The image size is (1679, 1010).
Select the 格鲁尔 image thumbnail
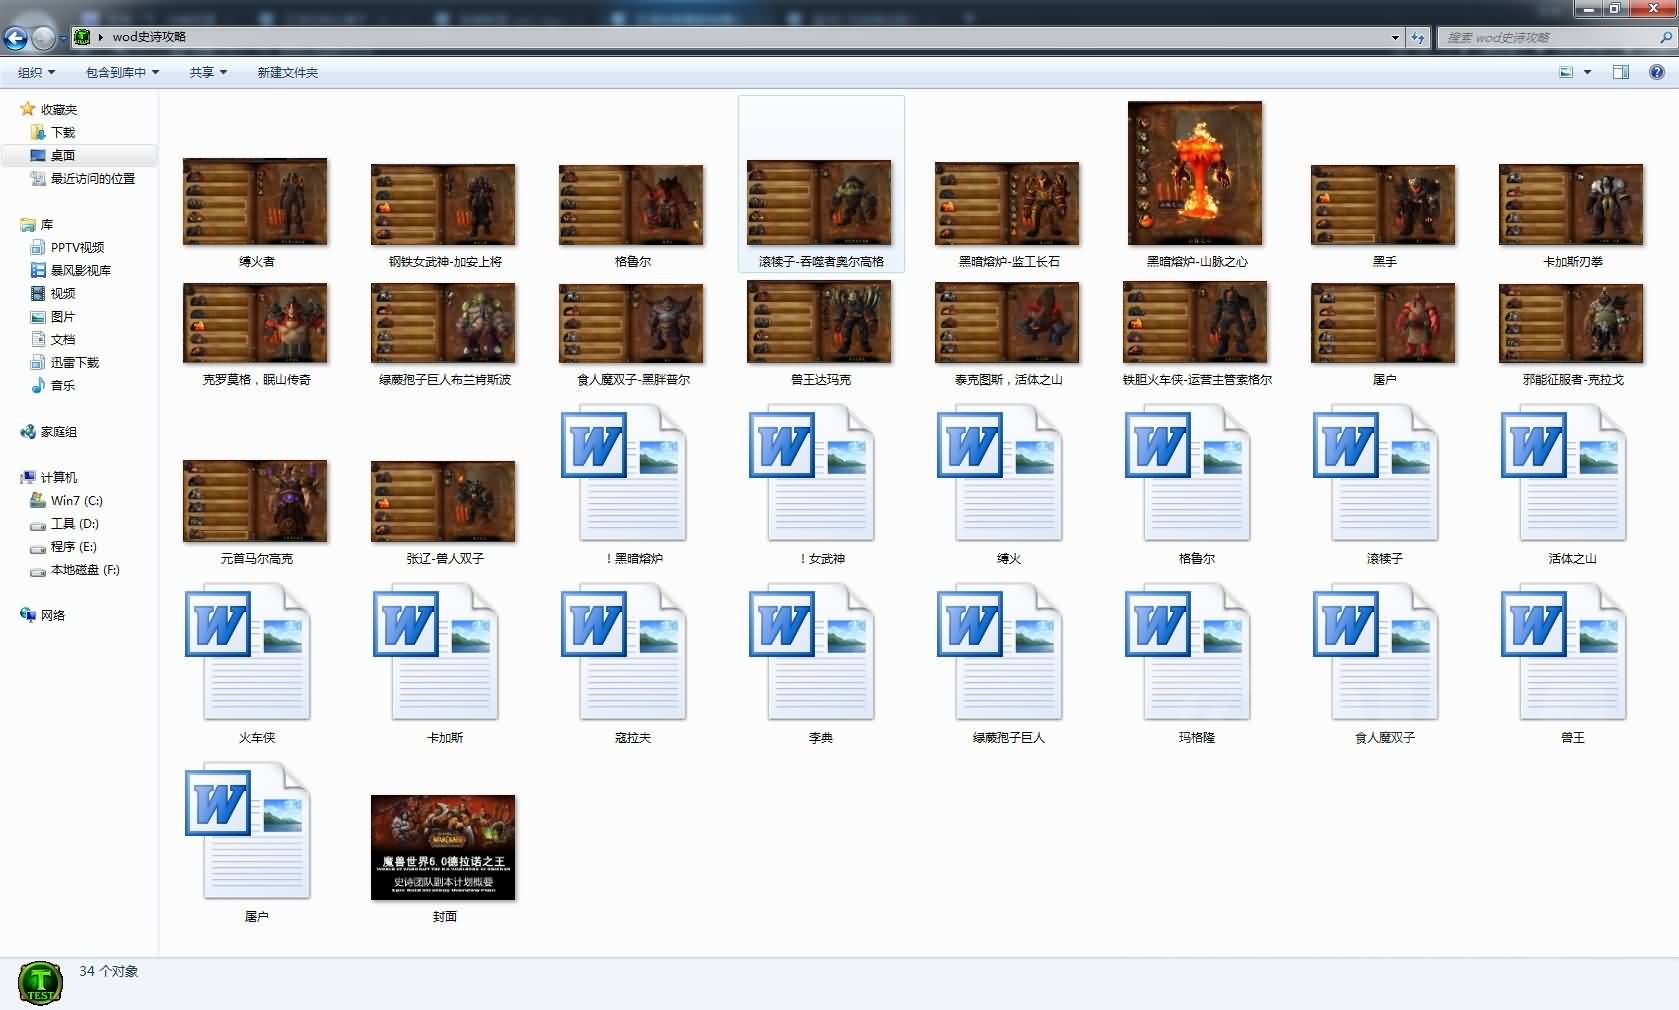click(x=631, y=205)
